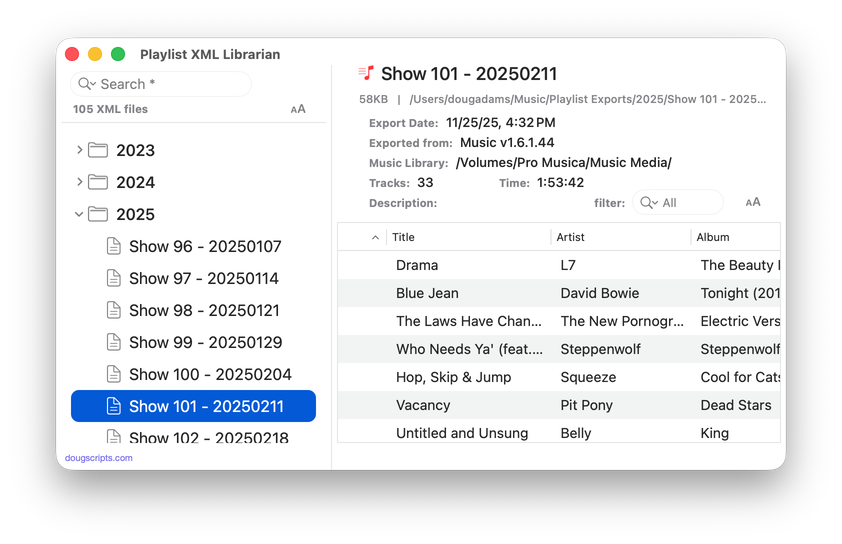Click the 2024 folder icon
This screenshot has height=544, width=842.
tap(98, 182)
